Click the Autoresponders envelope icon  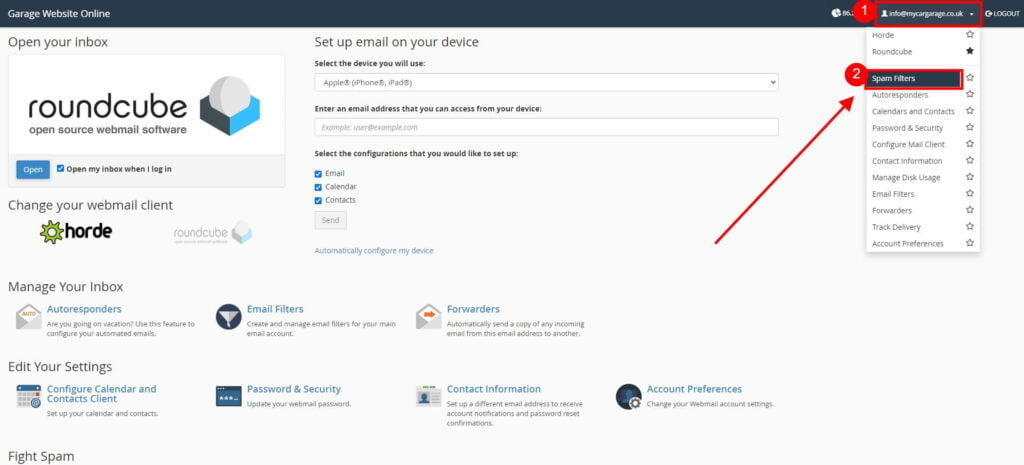click(29, 317)
